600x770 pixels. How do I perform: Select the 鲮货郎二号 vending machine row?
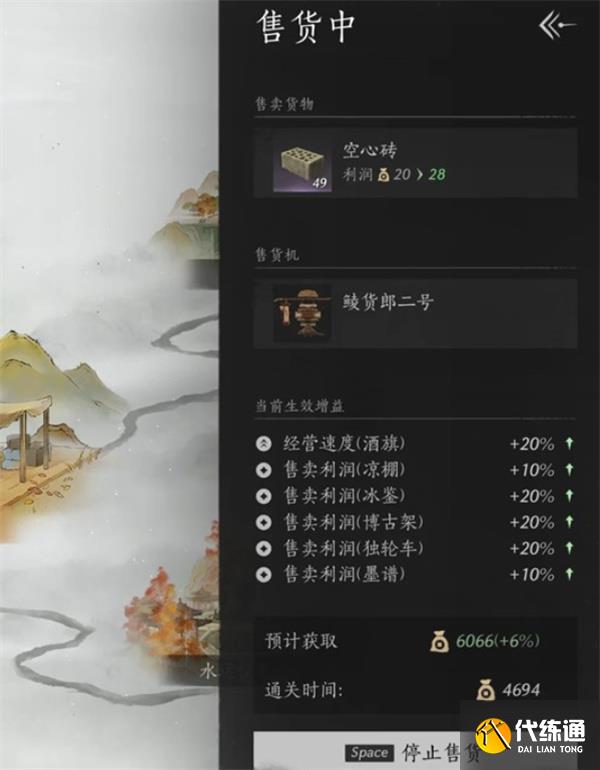pyautogui.click(x=415, y=313)
